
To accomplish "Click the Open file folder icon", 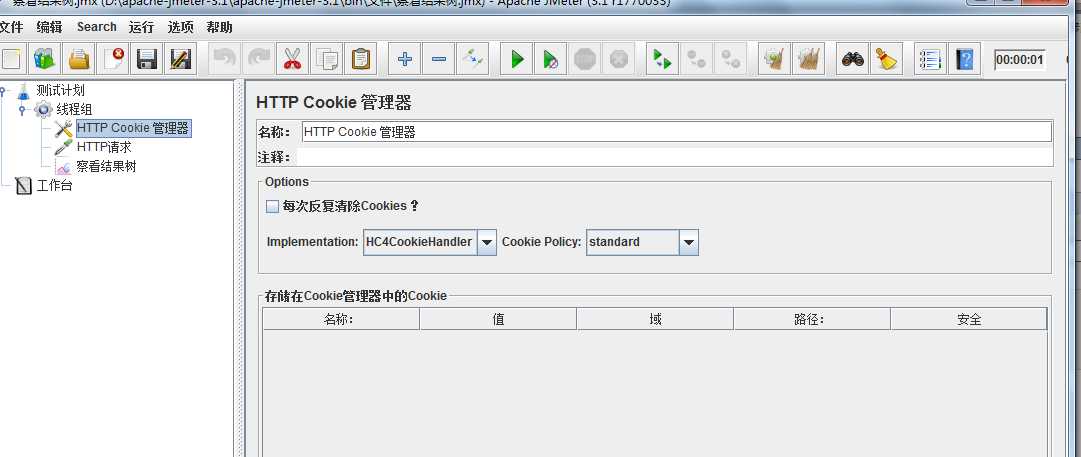I will pyautogui.click(x=79, y=59).
